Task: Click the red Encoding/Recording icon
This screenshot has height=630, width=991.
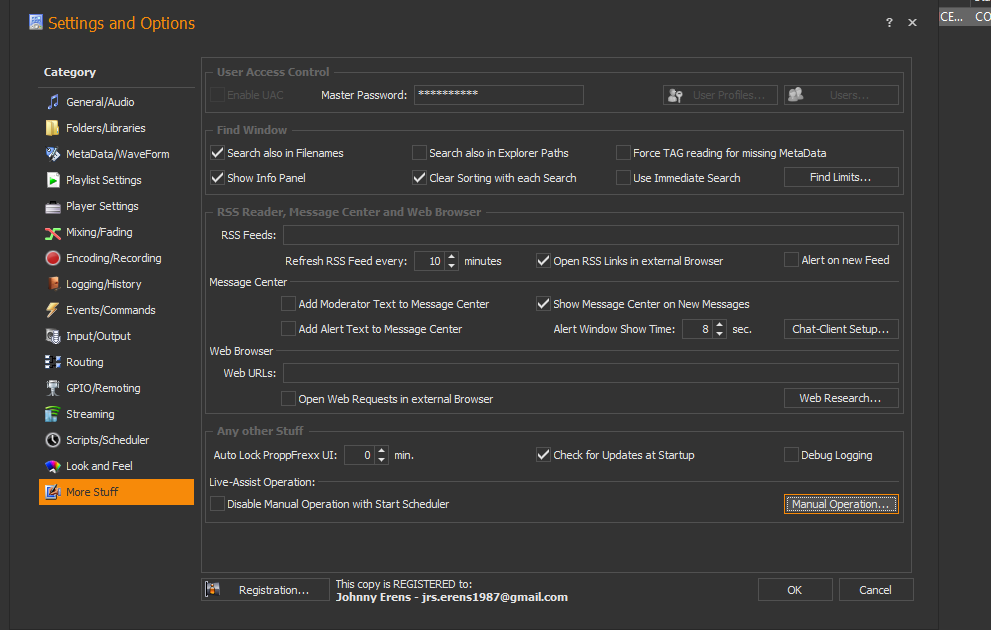Action: (x=53, y=258)
